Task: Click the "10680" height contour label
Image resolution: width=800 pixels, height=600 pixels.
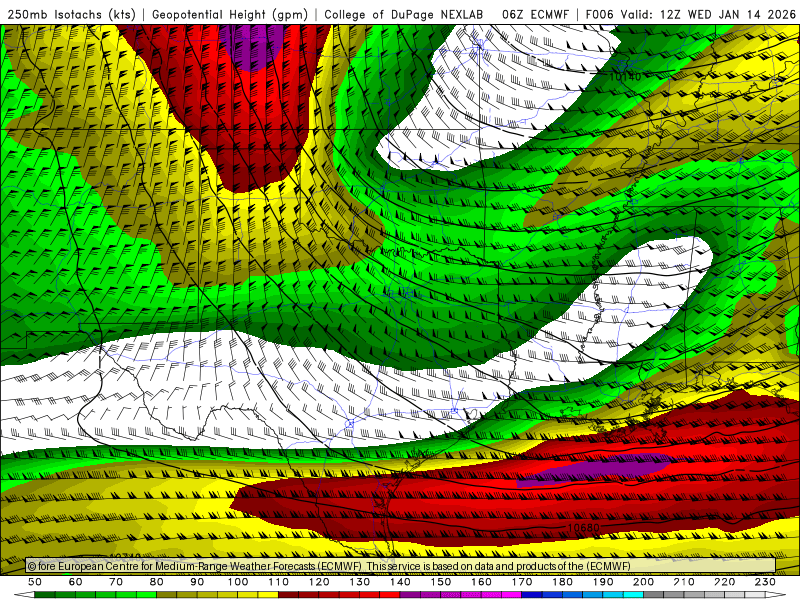Action: coord(583,528)
